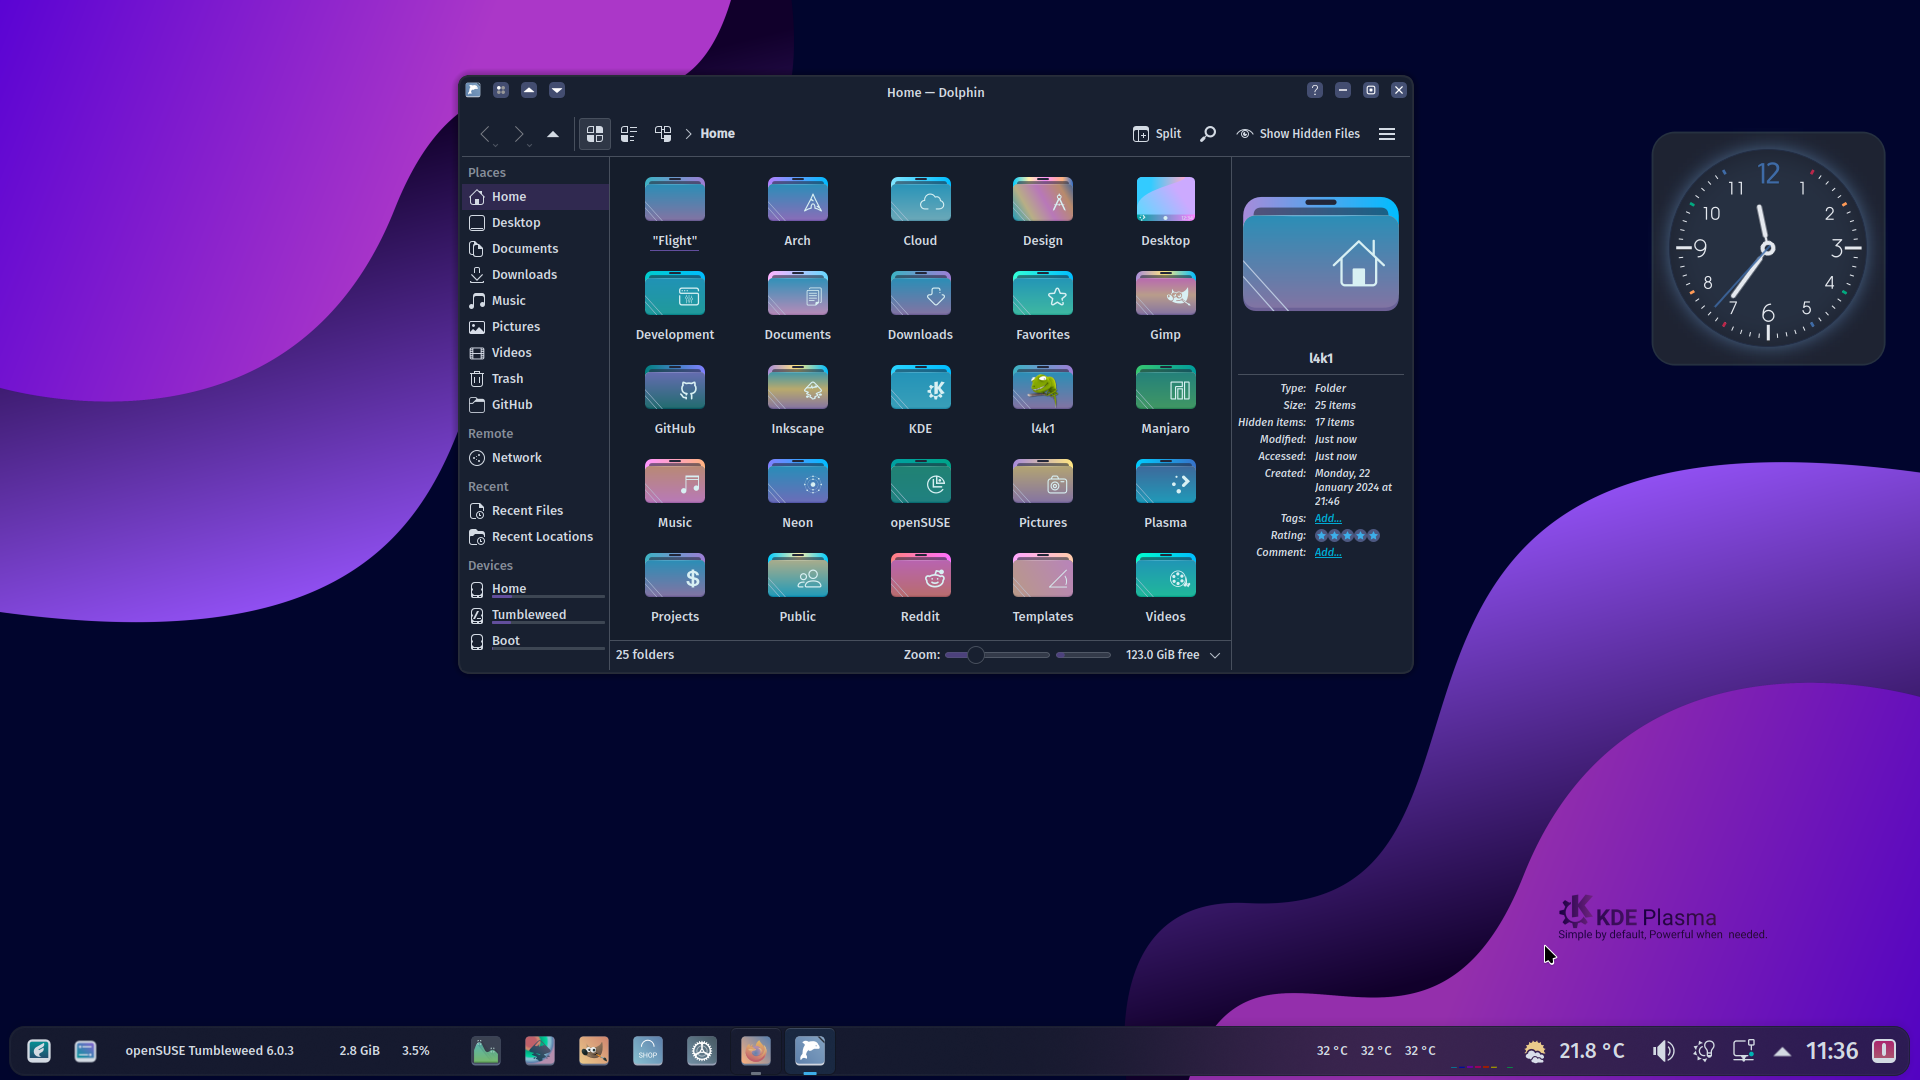
Task: Click the keep-below arrow in title bar
Action: [x=557, y=91]
